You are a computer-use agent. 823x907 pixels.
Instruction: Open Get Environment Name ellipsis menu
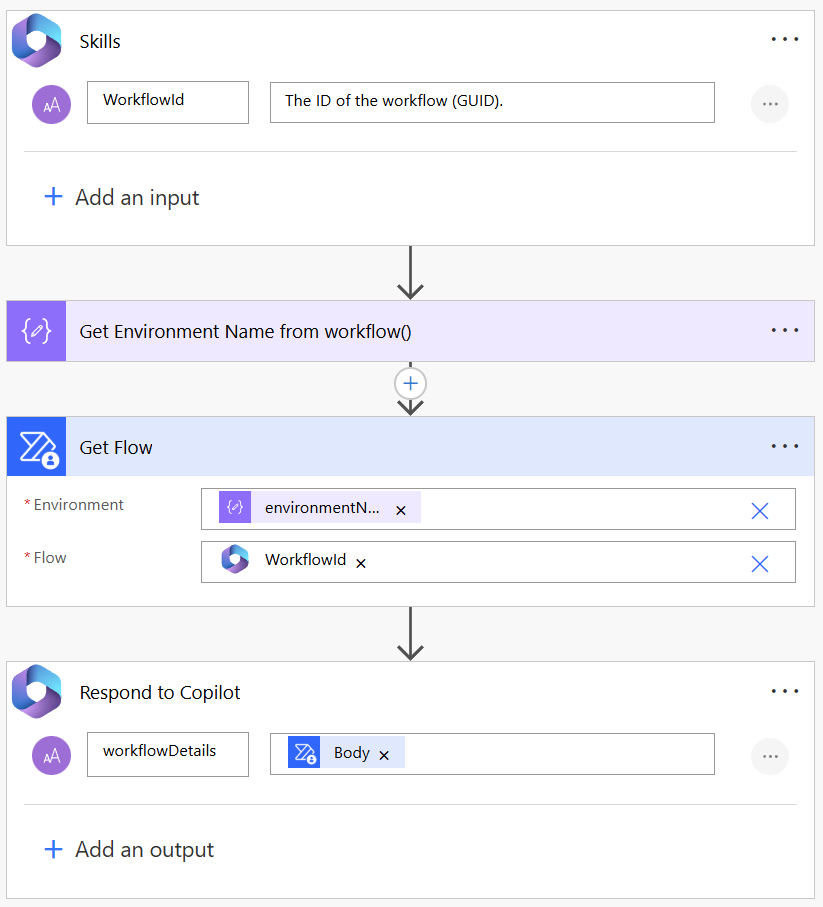point(784,331)
